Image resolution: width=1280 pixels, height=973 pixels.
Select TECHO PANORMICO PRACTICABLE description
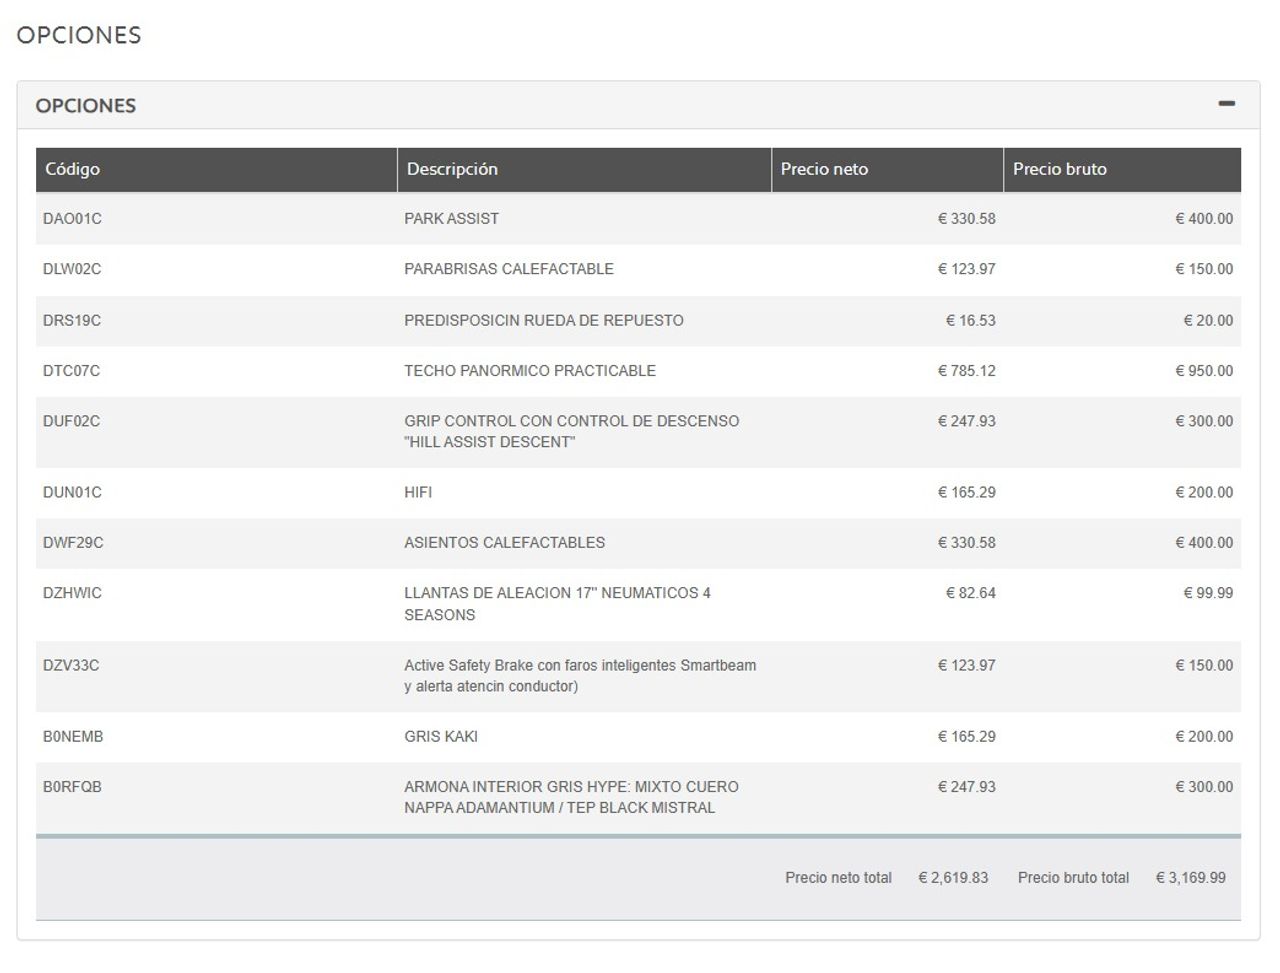(530, 371)
